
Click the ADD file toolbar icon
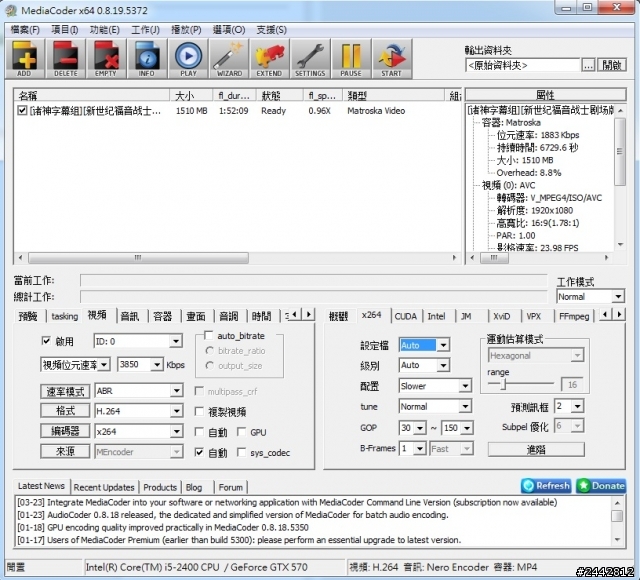[24, 59]
